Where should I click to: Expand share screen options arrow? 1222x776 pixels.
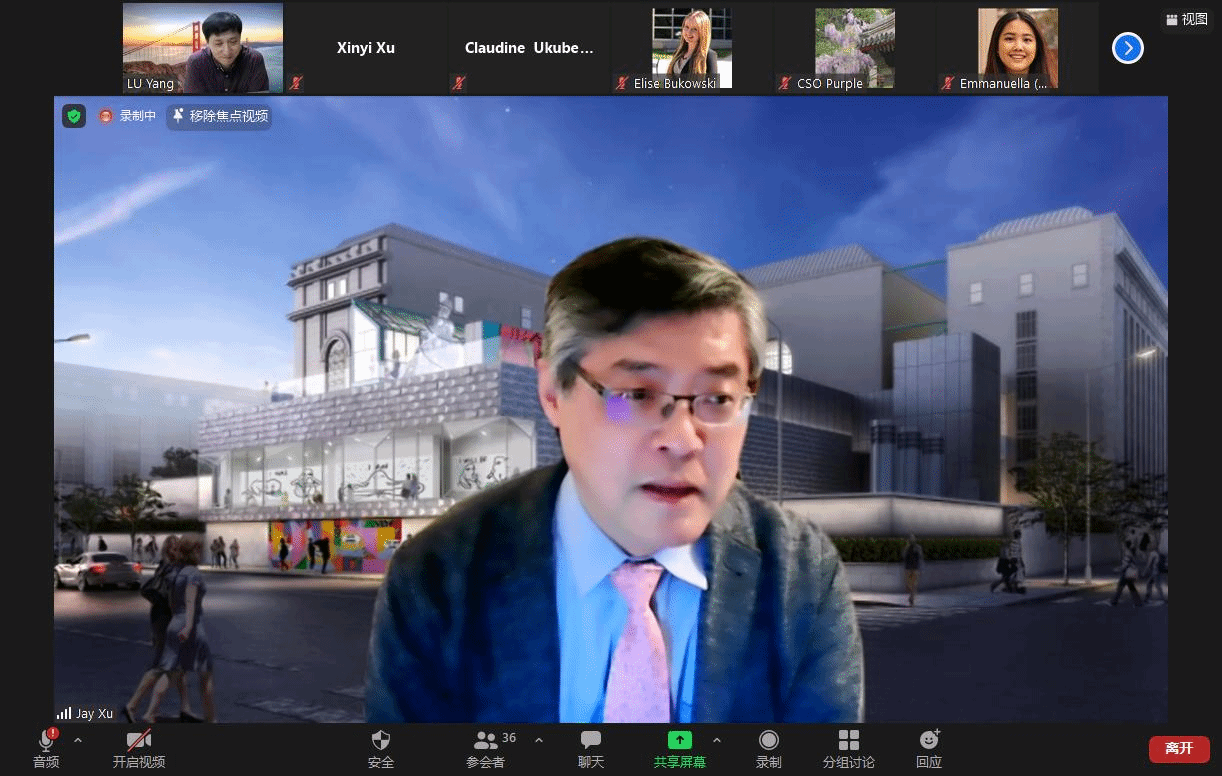[716, 740]
